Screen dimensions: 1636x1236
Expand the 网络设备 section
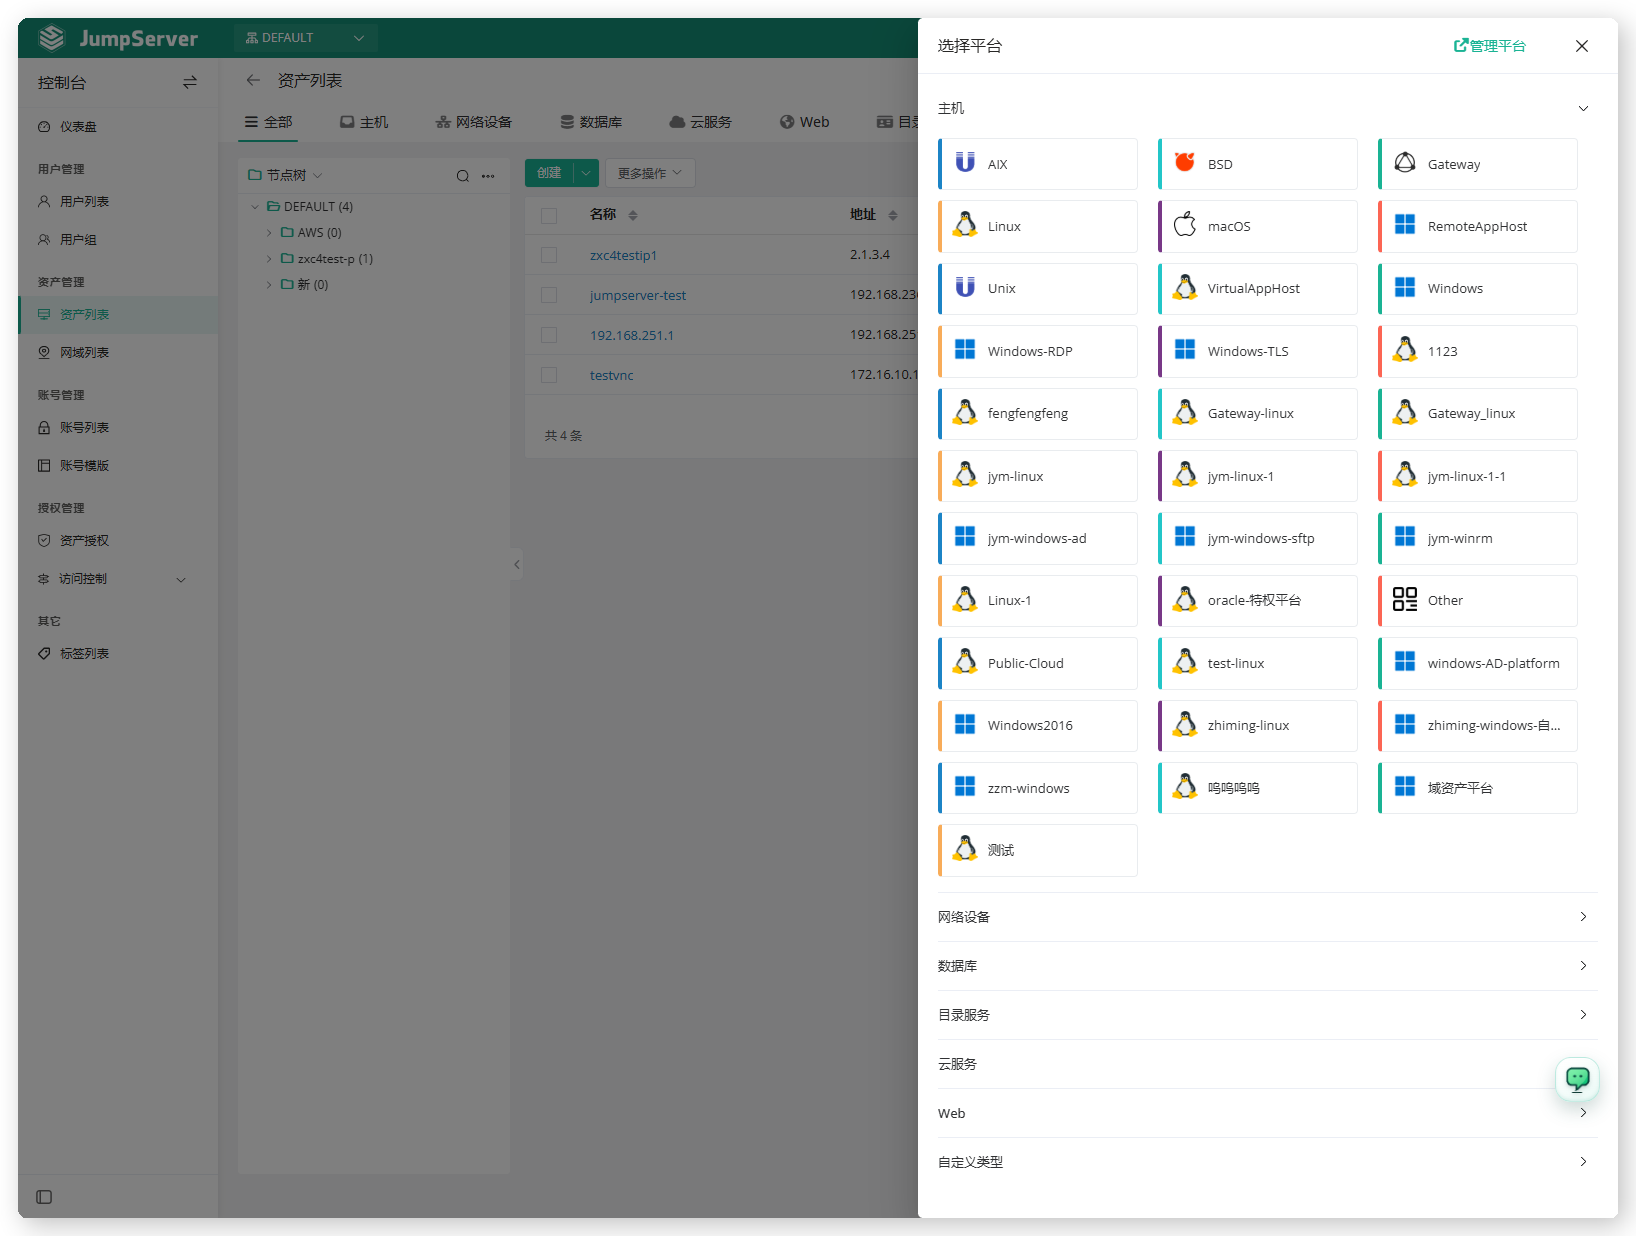coord(1267,917)
